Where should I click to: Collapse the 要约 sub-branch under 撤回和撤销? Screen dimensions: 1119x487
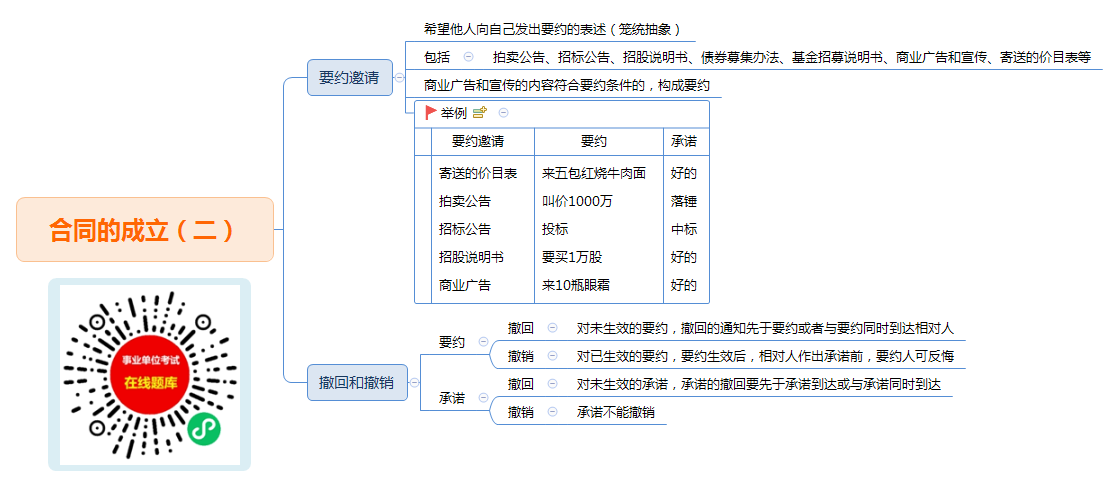click(483, 342)
